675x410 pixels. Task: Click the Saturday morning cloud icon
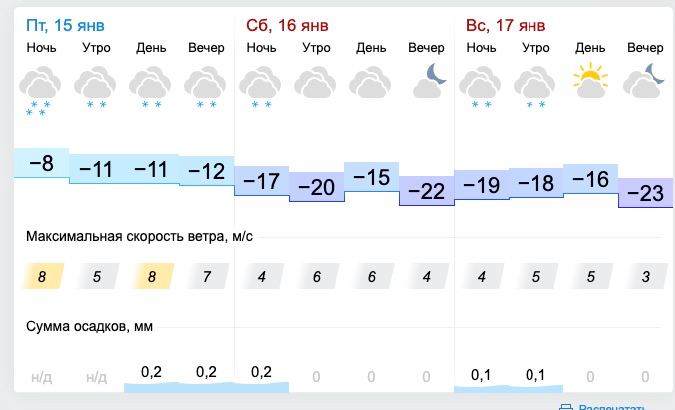[316, 81]
